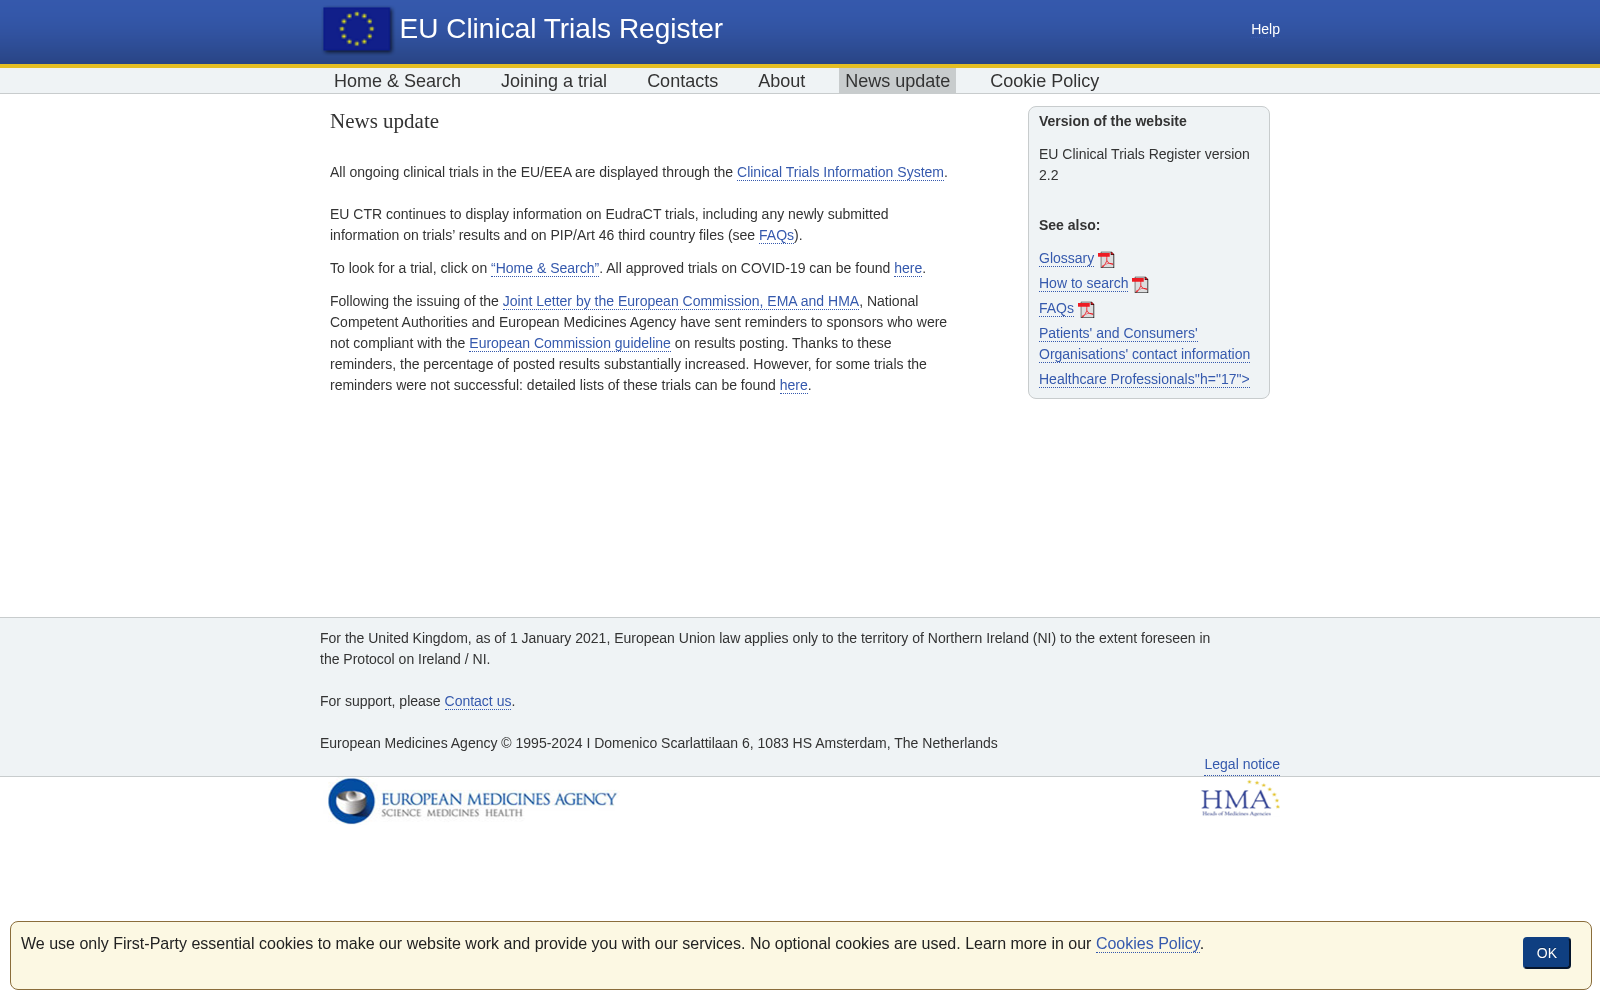
Task: Open EU Clinical Trials Register title
Action: 561,29
